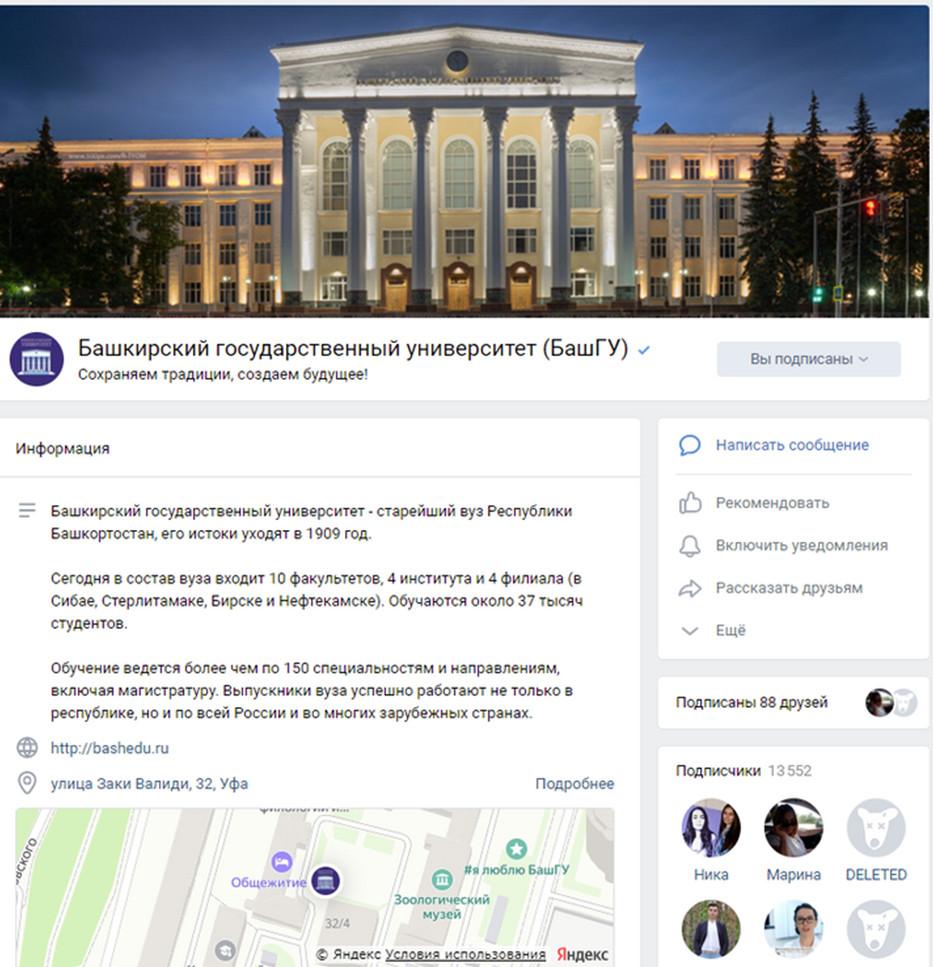
Task: Click the Общежитие marker on the map
Action: [282, 862]
